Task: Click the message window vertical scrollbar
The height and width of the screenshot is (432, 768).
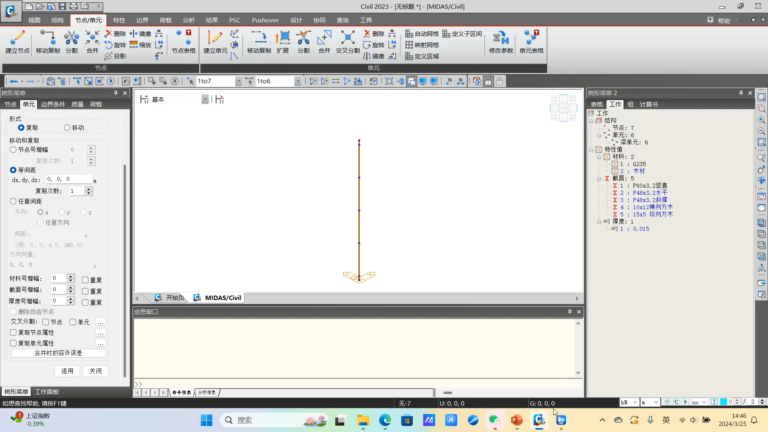Action: click(x=578, y=348)
